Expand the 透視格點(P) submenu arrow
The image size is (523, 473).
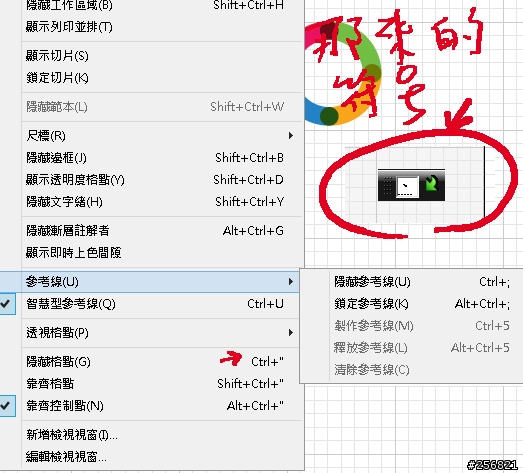[291, 333]
